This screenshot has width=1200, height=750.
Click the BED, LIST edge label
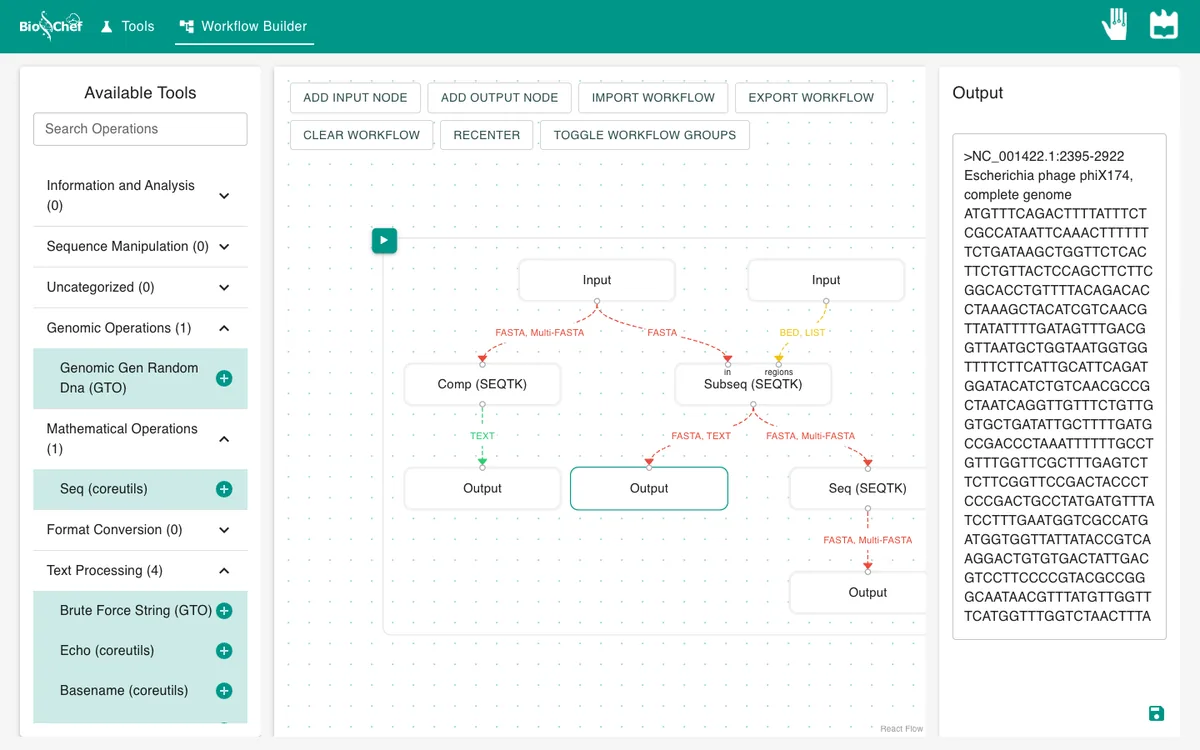click(x=802, y=332)
